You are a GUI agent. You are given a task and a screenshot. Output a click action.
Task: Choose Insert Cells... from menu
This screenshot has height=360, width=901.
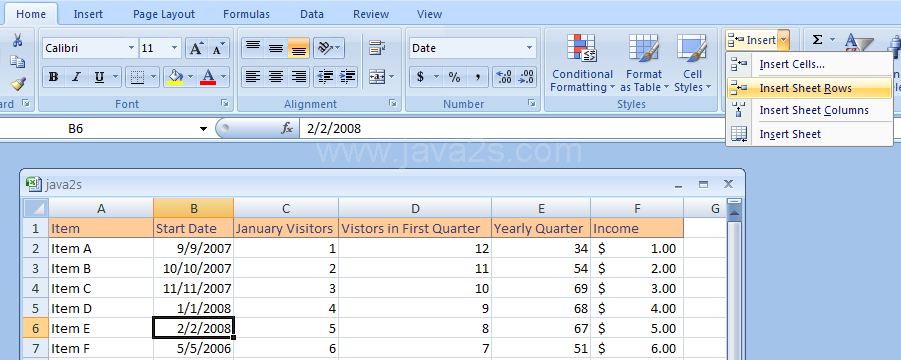coord(809,64)
